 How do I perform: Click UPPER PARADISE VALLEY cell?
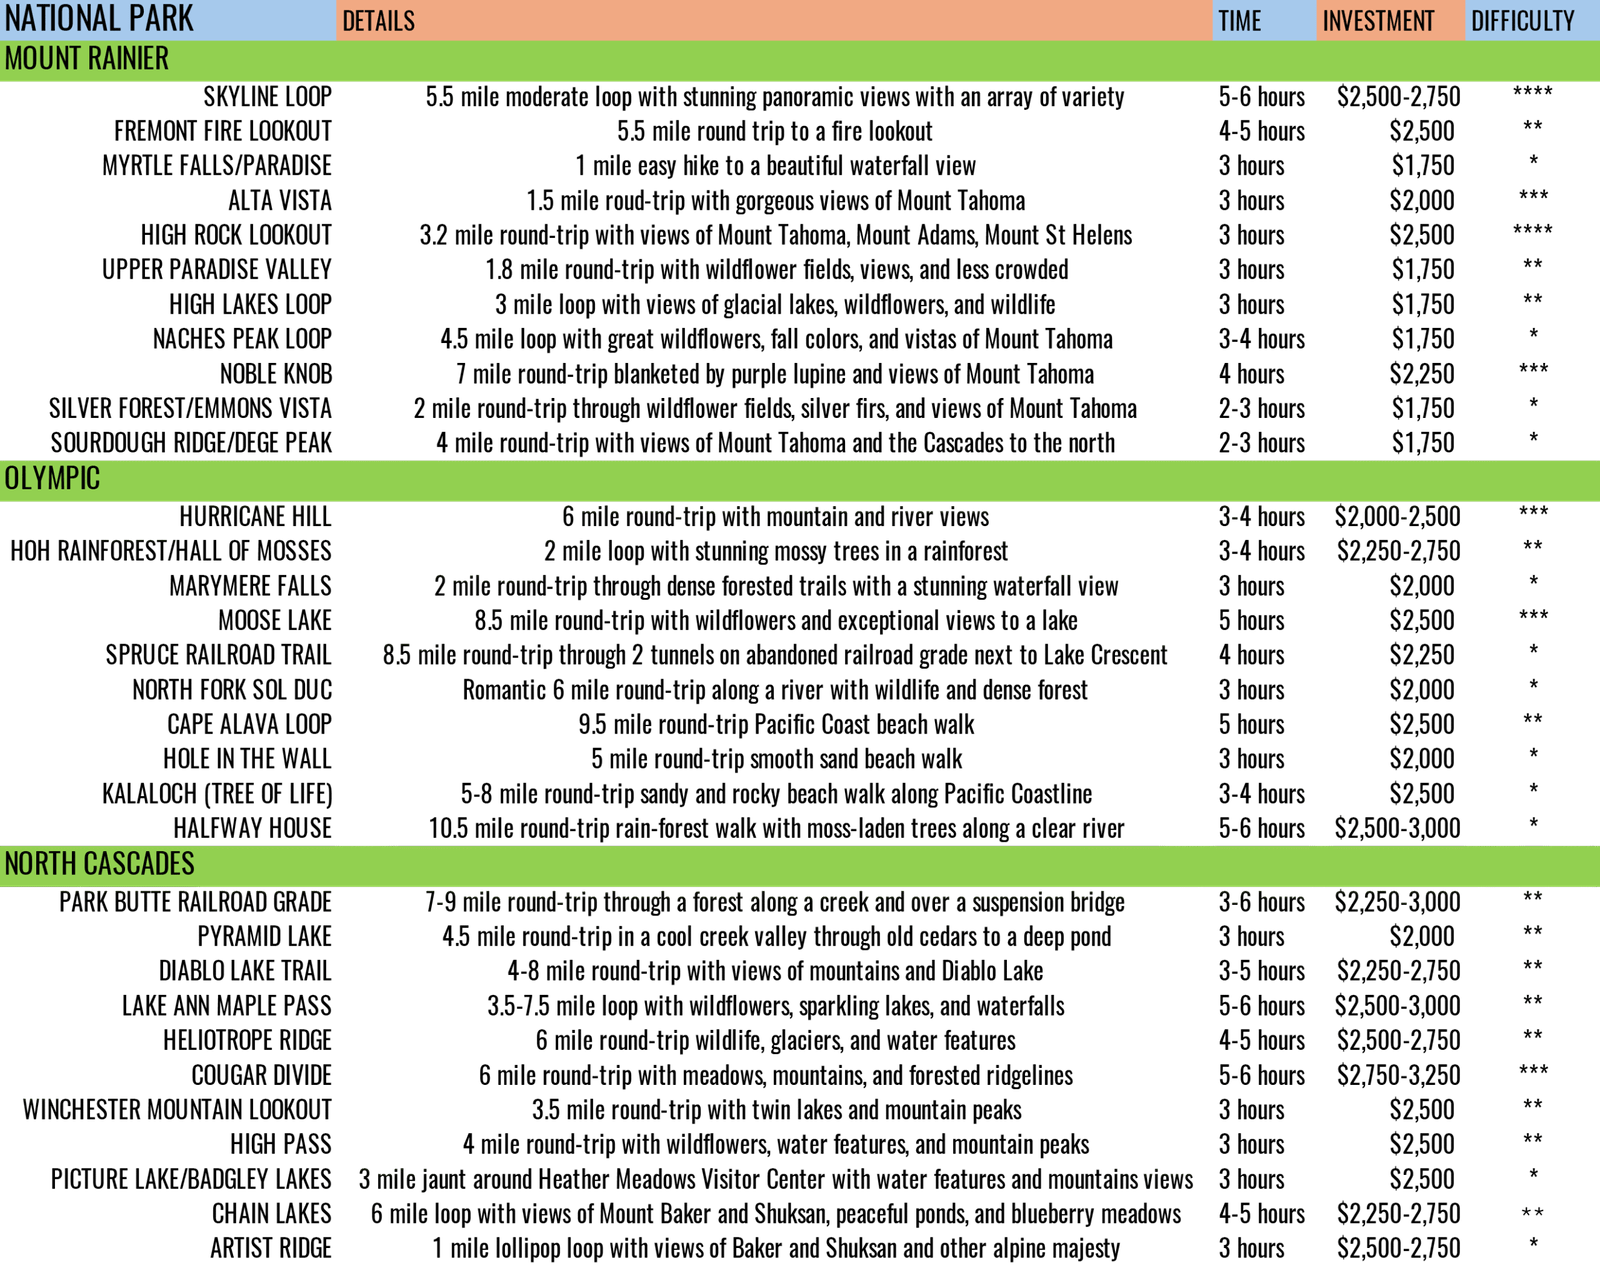tap(217, 270)
